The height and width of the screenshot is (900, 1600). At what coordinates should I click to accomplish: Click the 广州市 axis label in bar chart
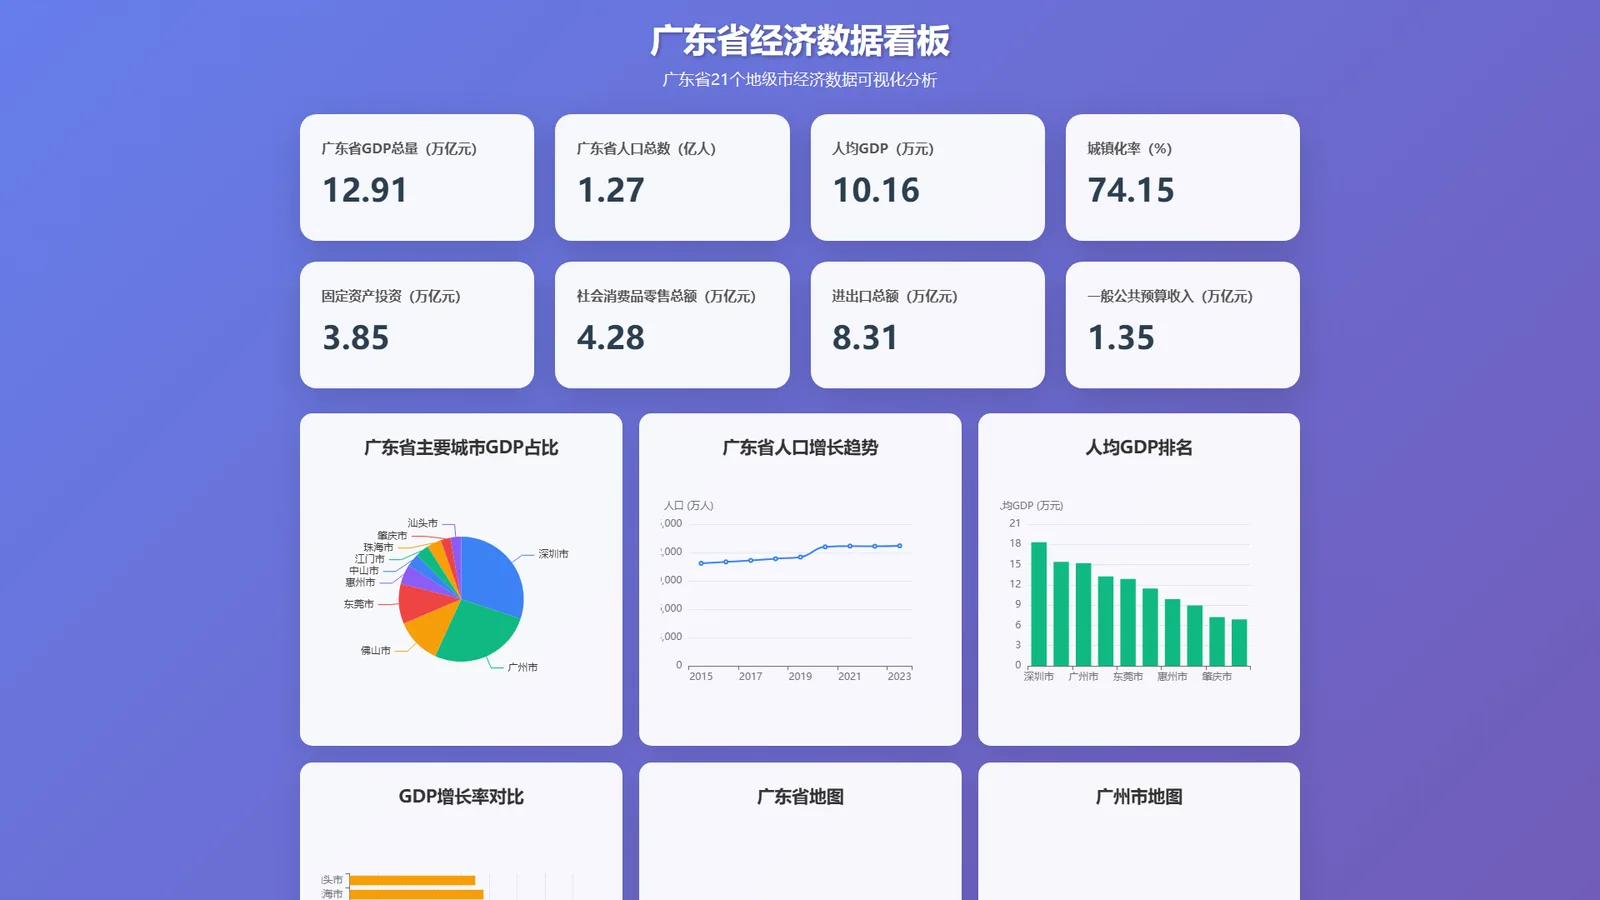(x=1083, y=677)
